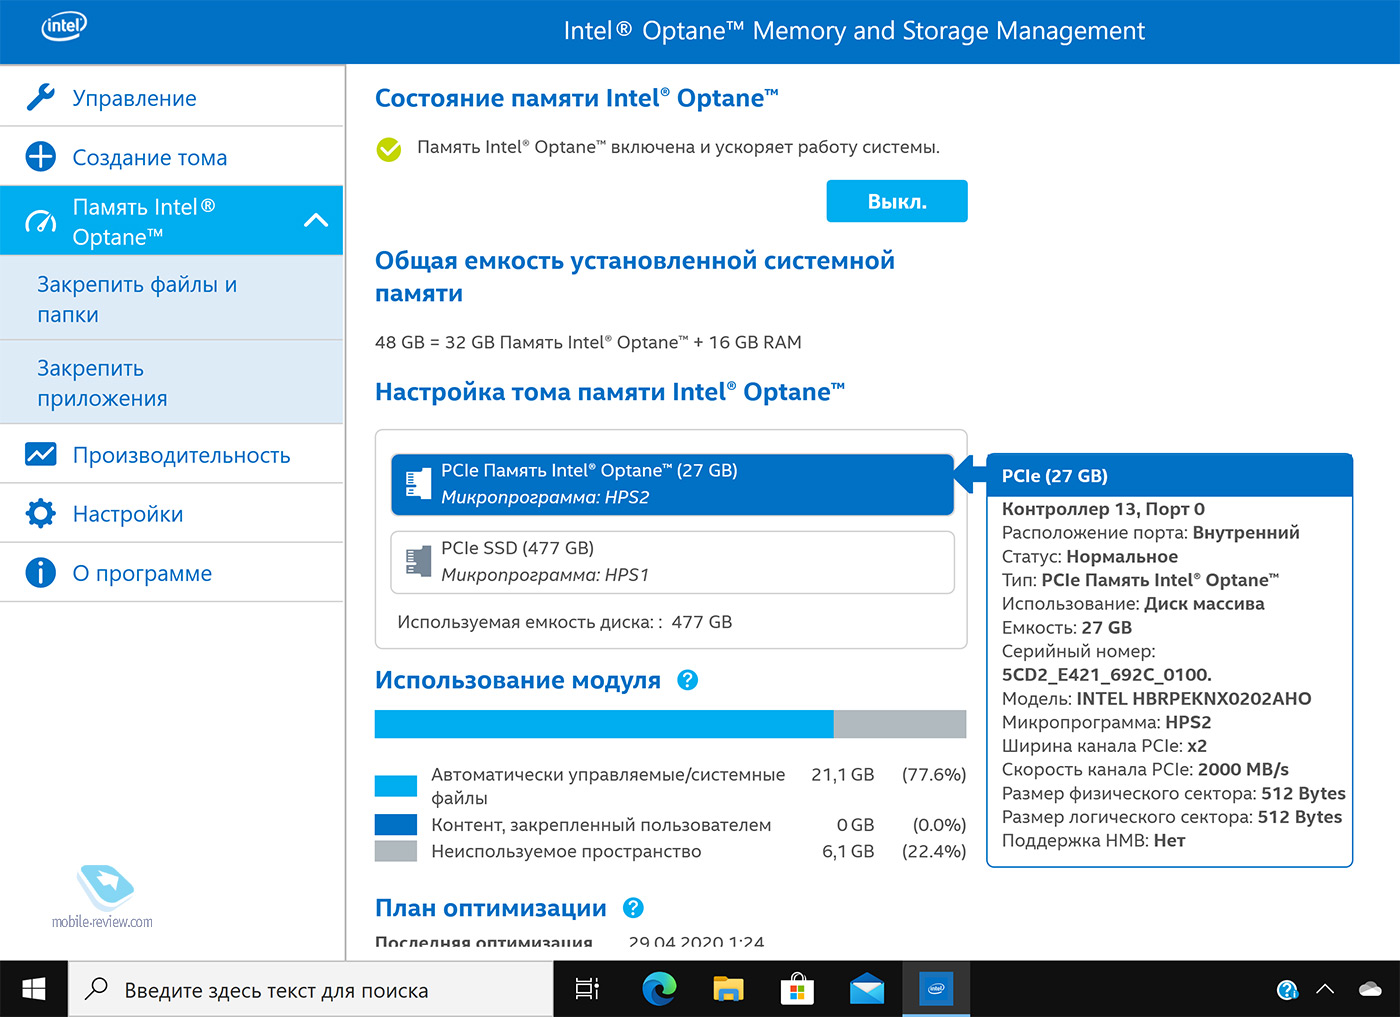This screenshot has width=1400, height=1017.
Task: Open the Управление section
Action: coord(172,97)
